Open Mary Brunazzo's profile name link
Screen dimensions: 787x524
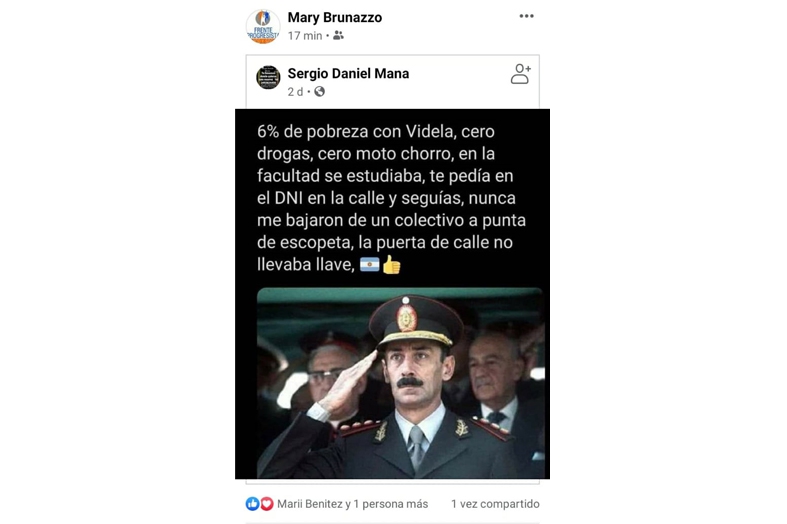pyautogui.click(x=334, y=18)
